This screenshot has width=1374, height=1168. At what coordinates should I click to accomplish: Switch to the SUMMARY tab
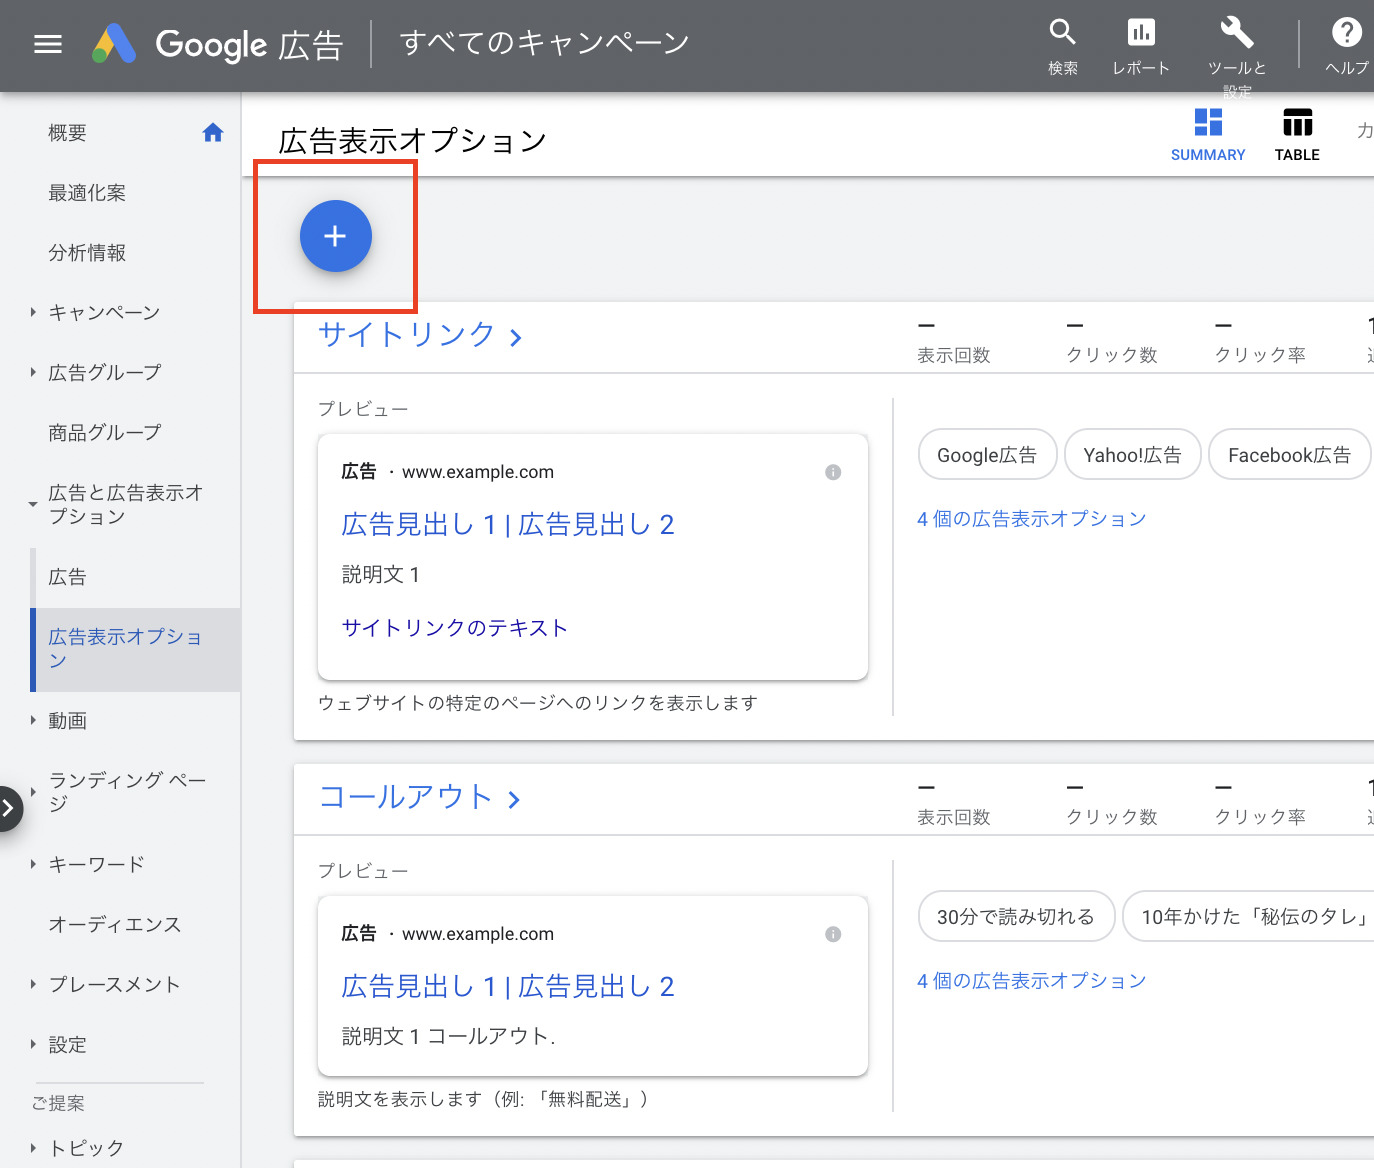click(1207, 133)
